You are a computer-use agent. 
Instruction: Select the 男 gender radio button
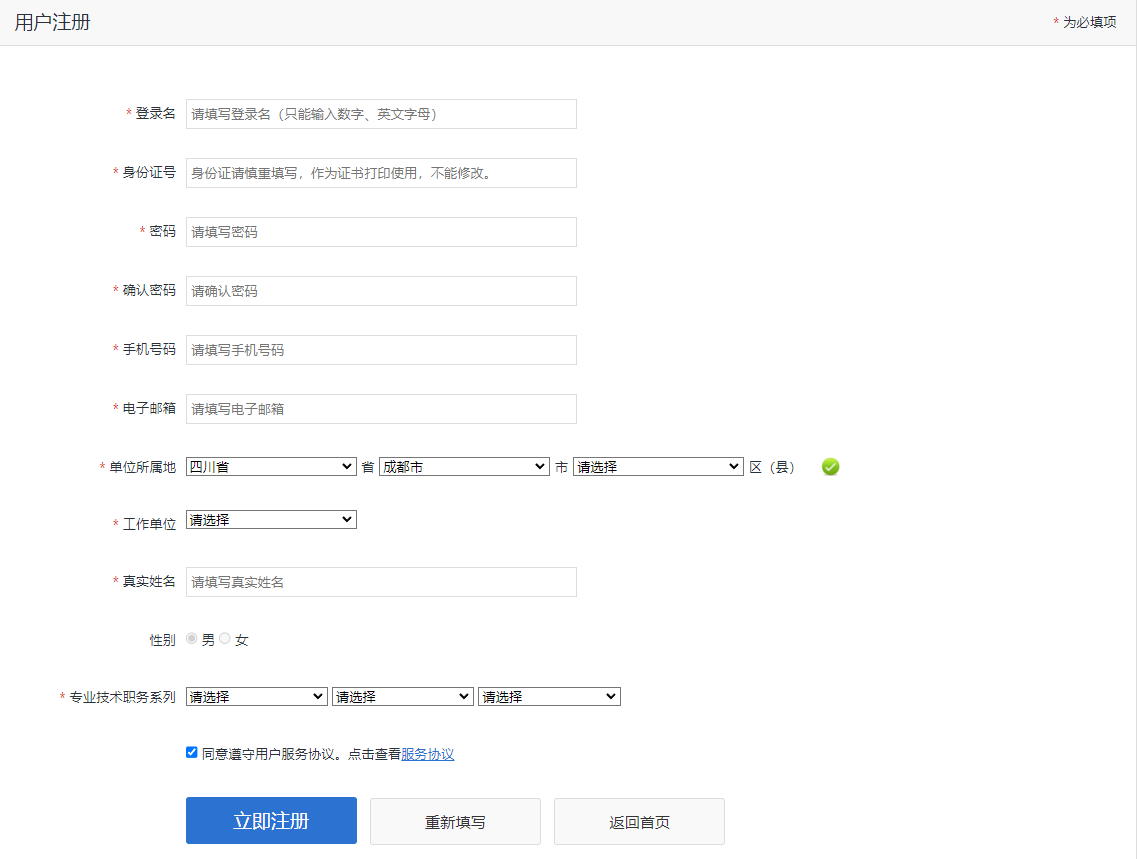(192, 639)
